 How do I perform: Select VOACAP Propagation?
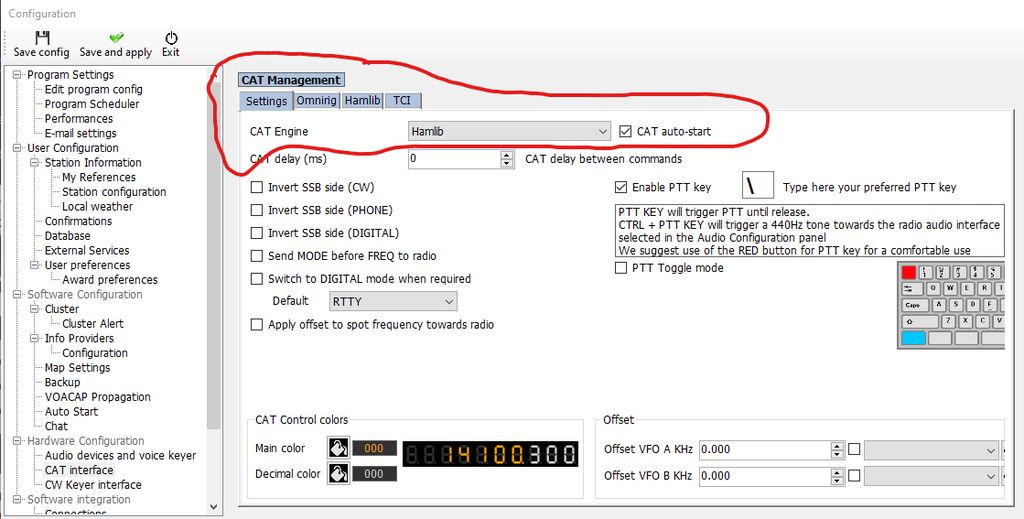tap(97, 397)
